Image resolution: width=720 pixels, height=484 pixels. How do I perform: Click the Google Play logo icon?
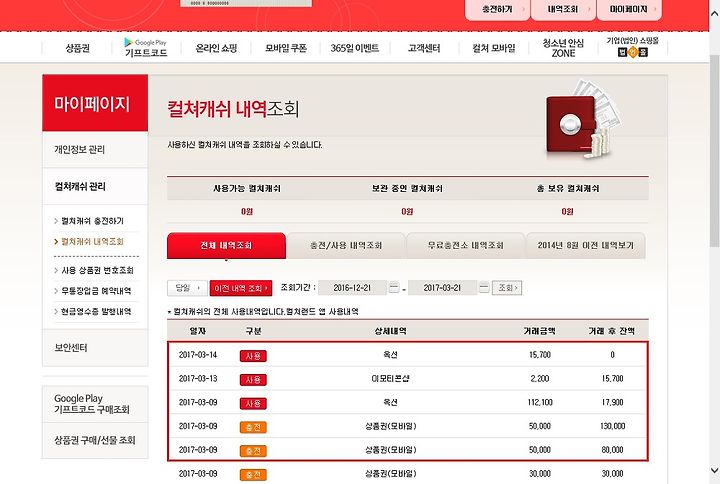pos(128,42)
